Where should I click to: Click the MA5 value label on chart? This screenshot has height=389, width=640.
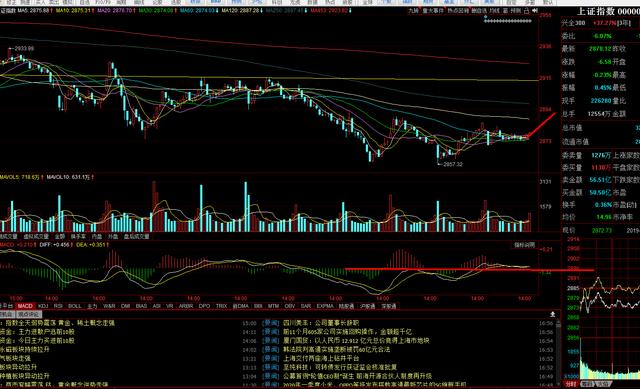click(35, 10)
